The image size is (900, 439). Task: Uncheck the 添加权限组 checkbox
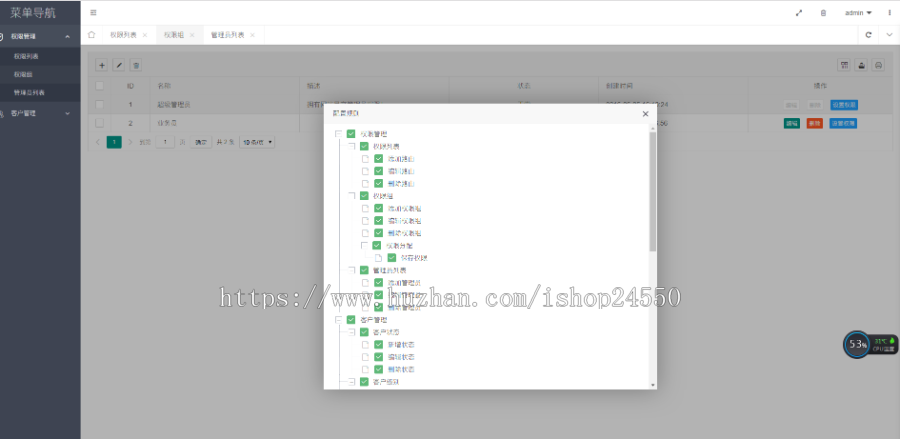[378, 208]
